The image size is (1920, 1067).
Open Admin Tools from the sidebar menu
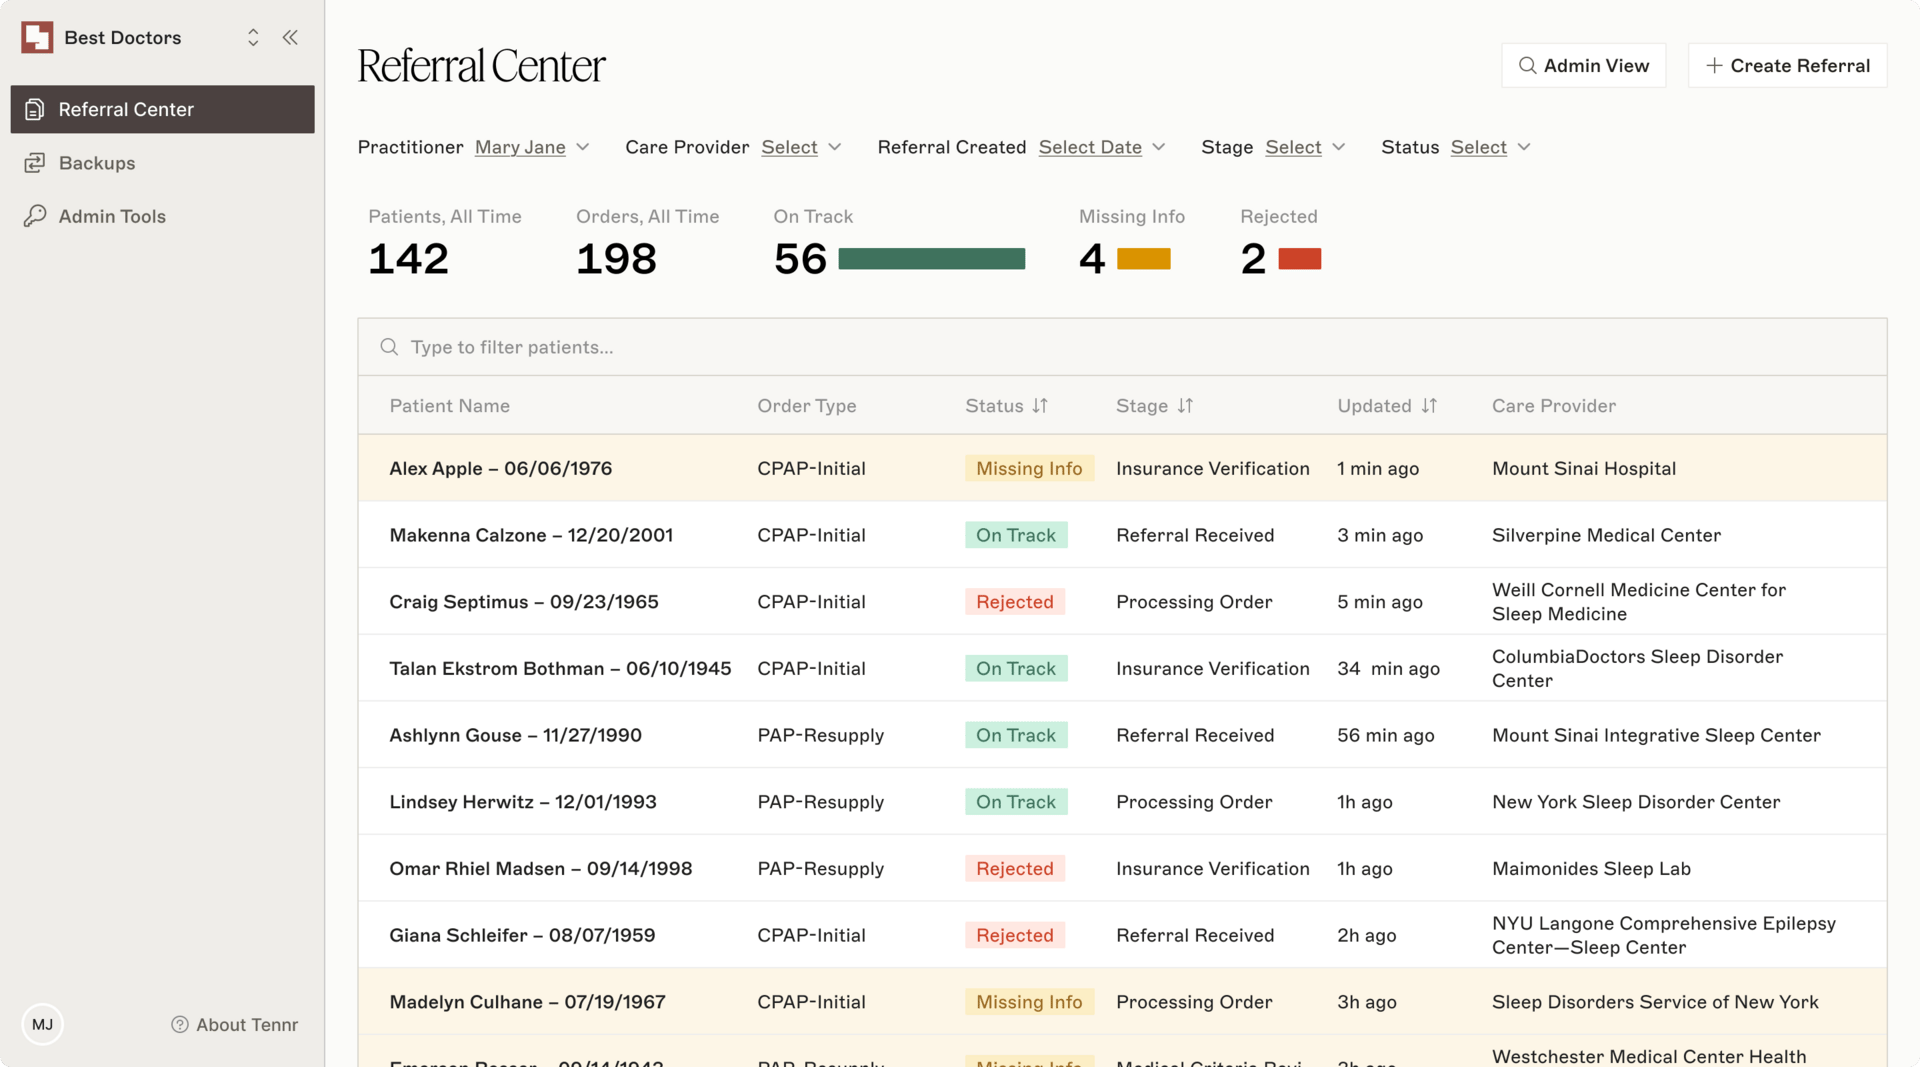(x=112, y=216)
